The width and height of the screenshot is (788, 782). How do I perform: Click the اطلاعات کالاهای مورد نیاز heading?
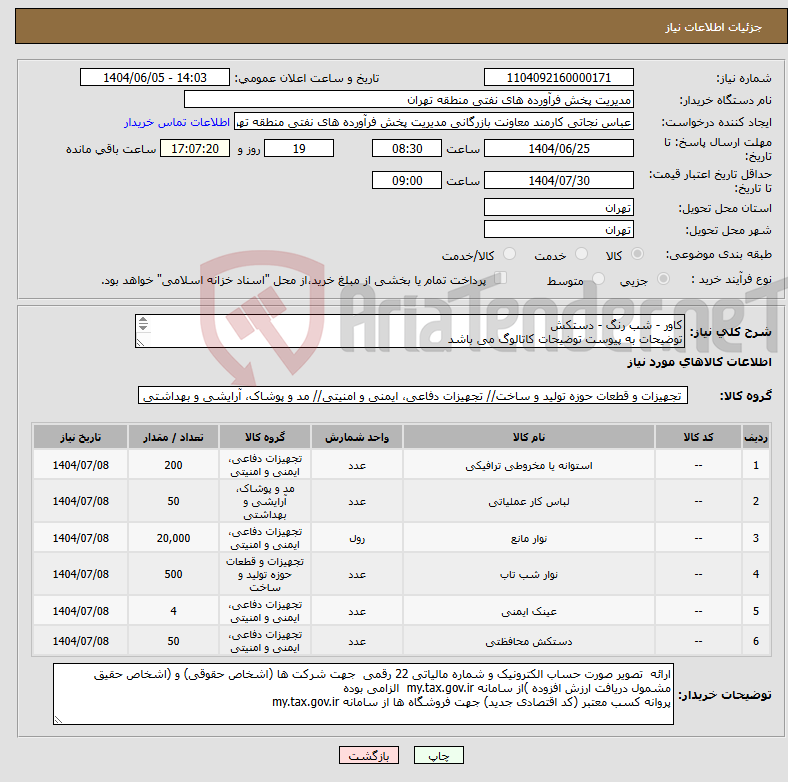coord(699,362)
